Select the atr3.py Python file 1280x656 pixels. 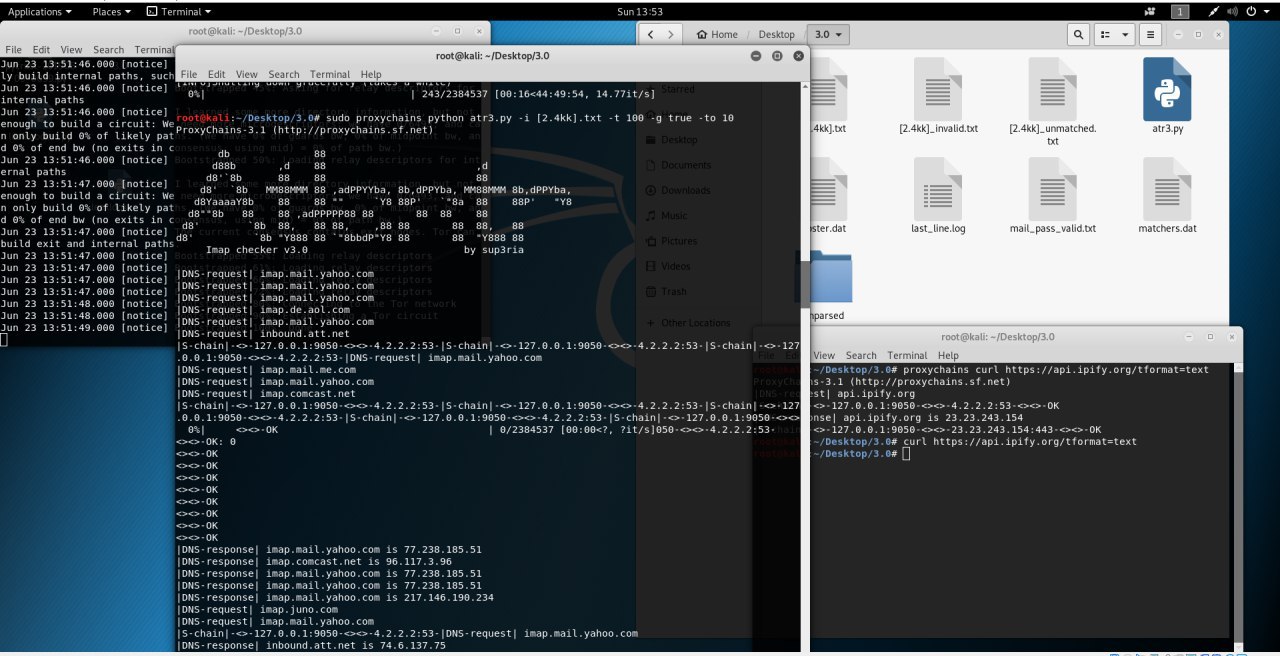(x=1167, y=96)
